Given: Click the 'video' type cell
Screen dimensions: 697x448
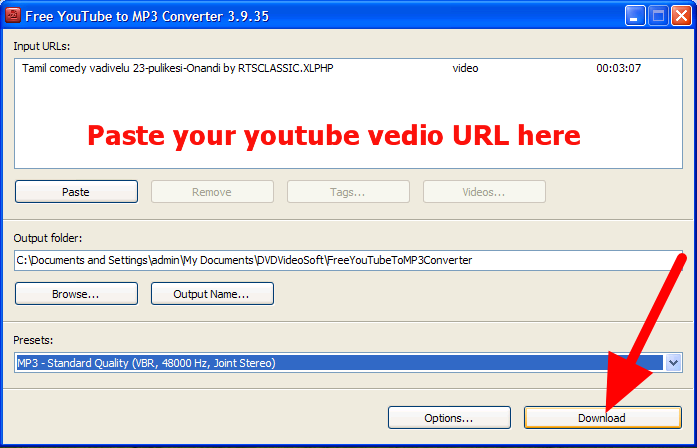Looking at the screenshot, I should (465, 68).
